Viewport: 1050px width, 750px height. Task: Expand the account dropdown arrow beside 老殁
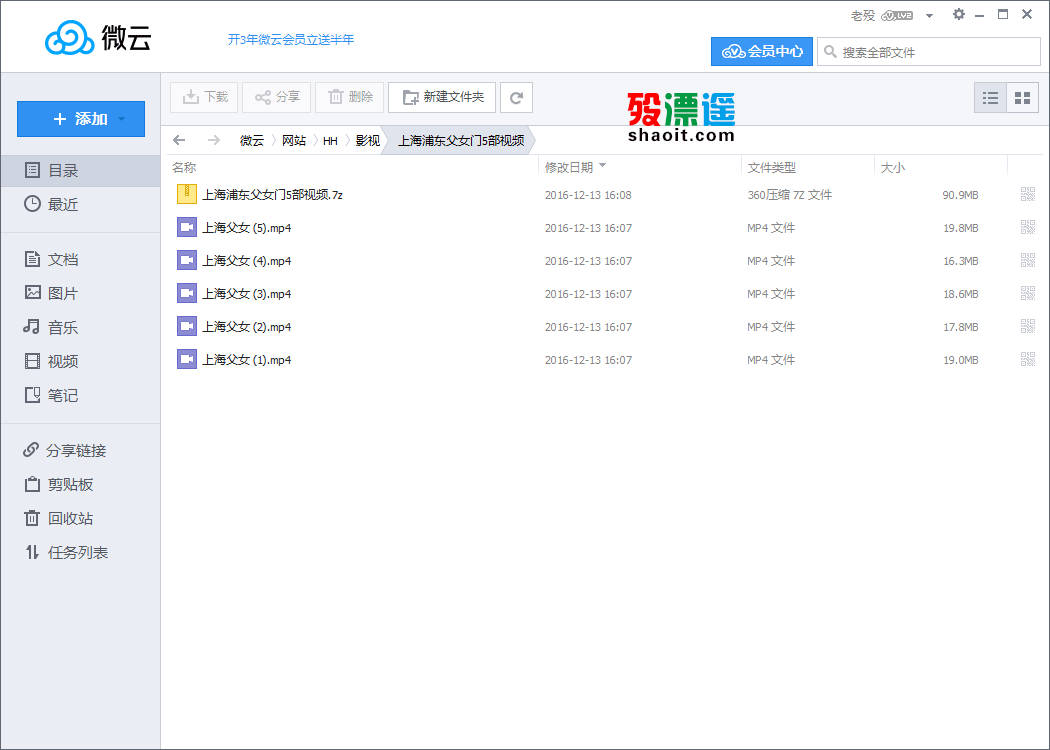click(929, 16)
